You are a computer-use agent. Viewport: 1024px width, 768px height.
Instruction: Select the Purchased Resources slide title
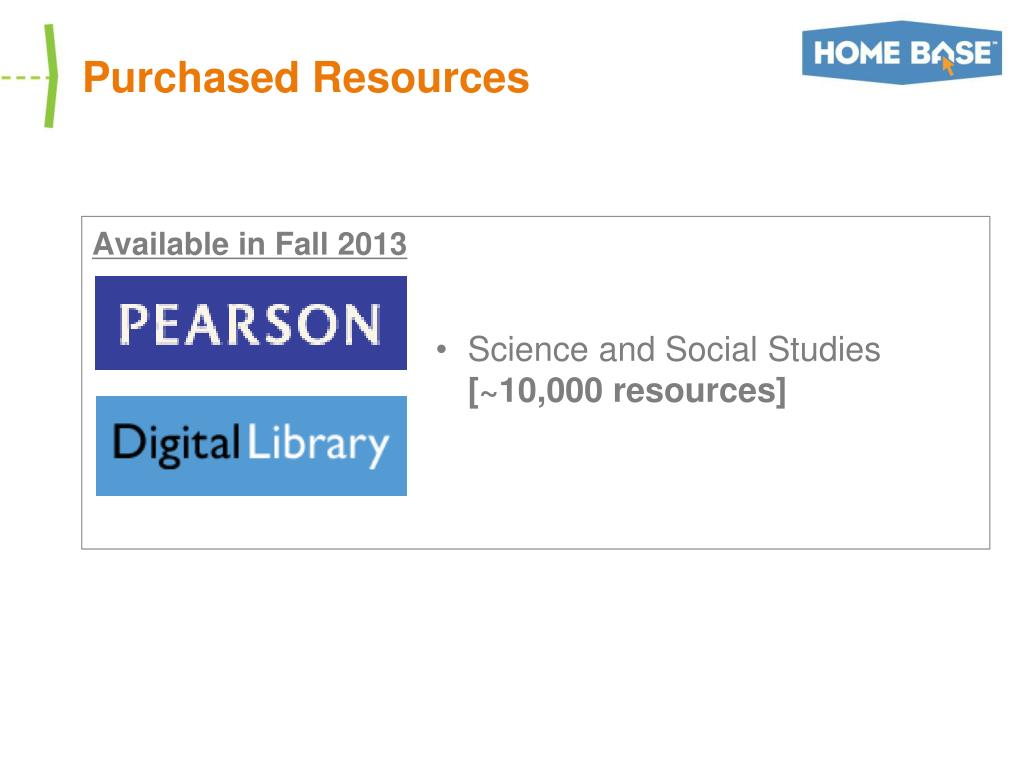pos(306,78)
